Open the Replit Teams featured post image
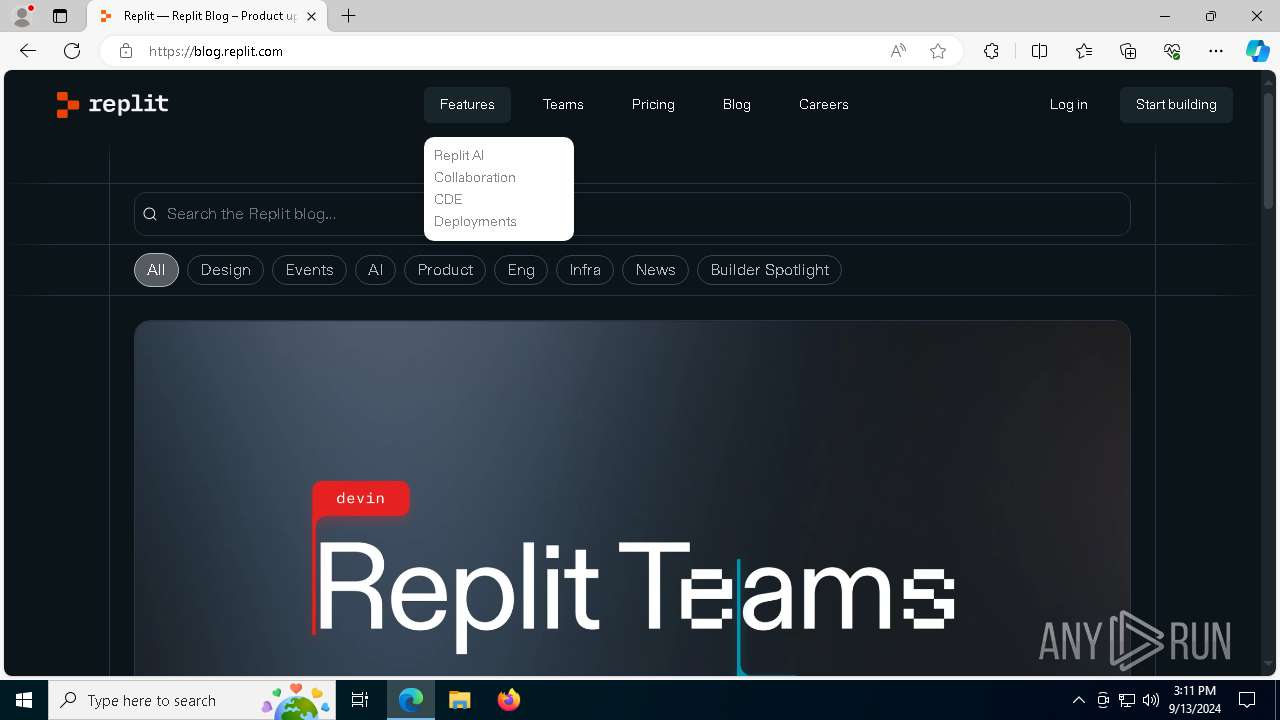Image resolution: width=1280 pixels, height=720 pixels. tap(632, 498)
